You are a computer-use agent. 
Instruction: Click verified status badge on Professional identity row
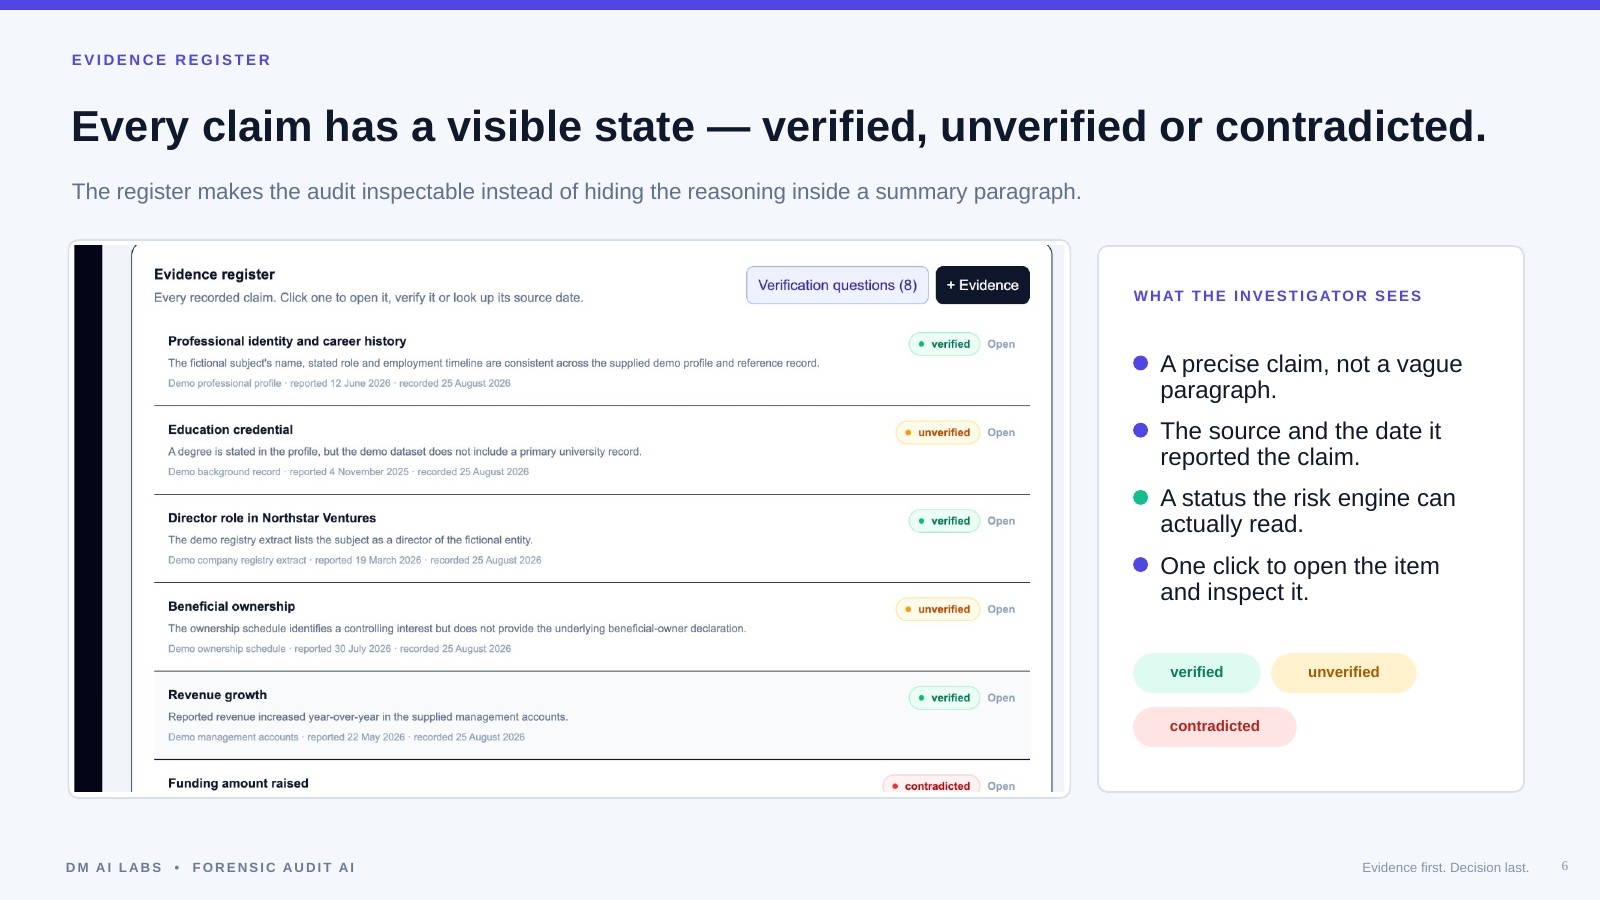(x=944, y=344)
